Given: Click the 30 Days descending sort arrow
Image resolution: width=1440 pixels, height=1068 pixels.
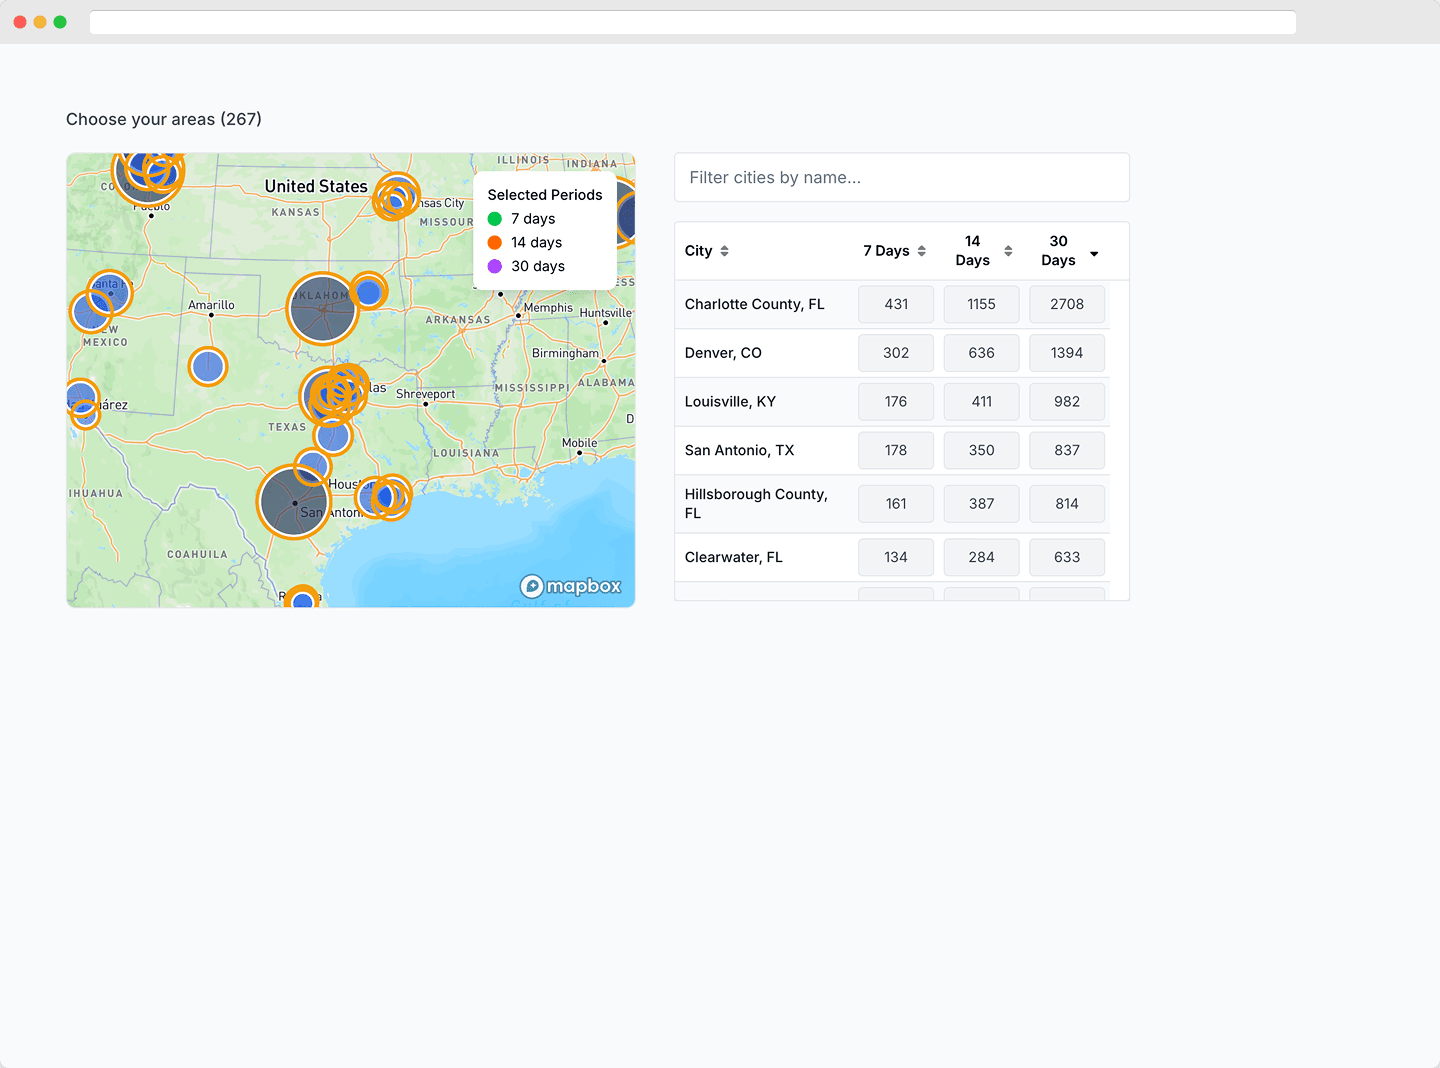Looking at the screenshot, I should pyautogui.click(x=1094, y=254).
